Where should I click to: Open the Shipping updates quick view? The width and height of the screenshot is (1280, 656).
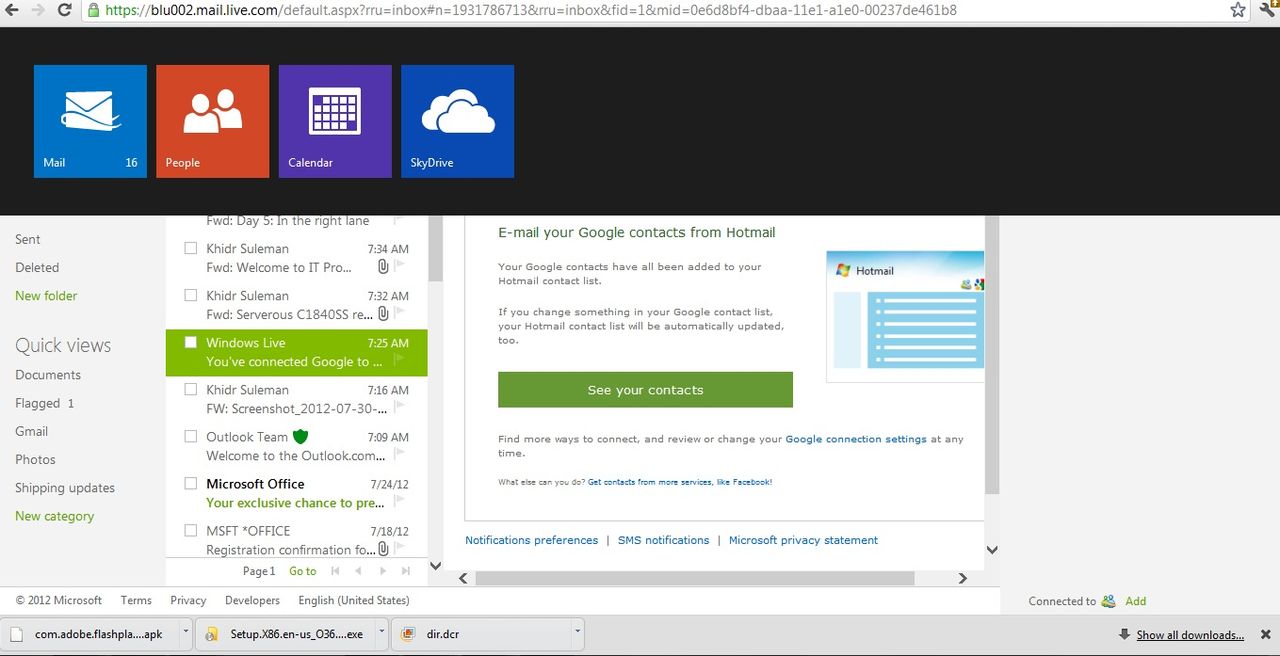click(65, 488)
